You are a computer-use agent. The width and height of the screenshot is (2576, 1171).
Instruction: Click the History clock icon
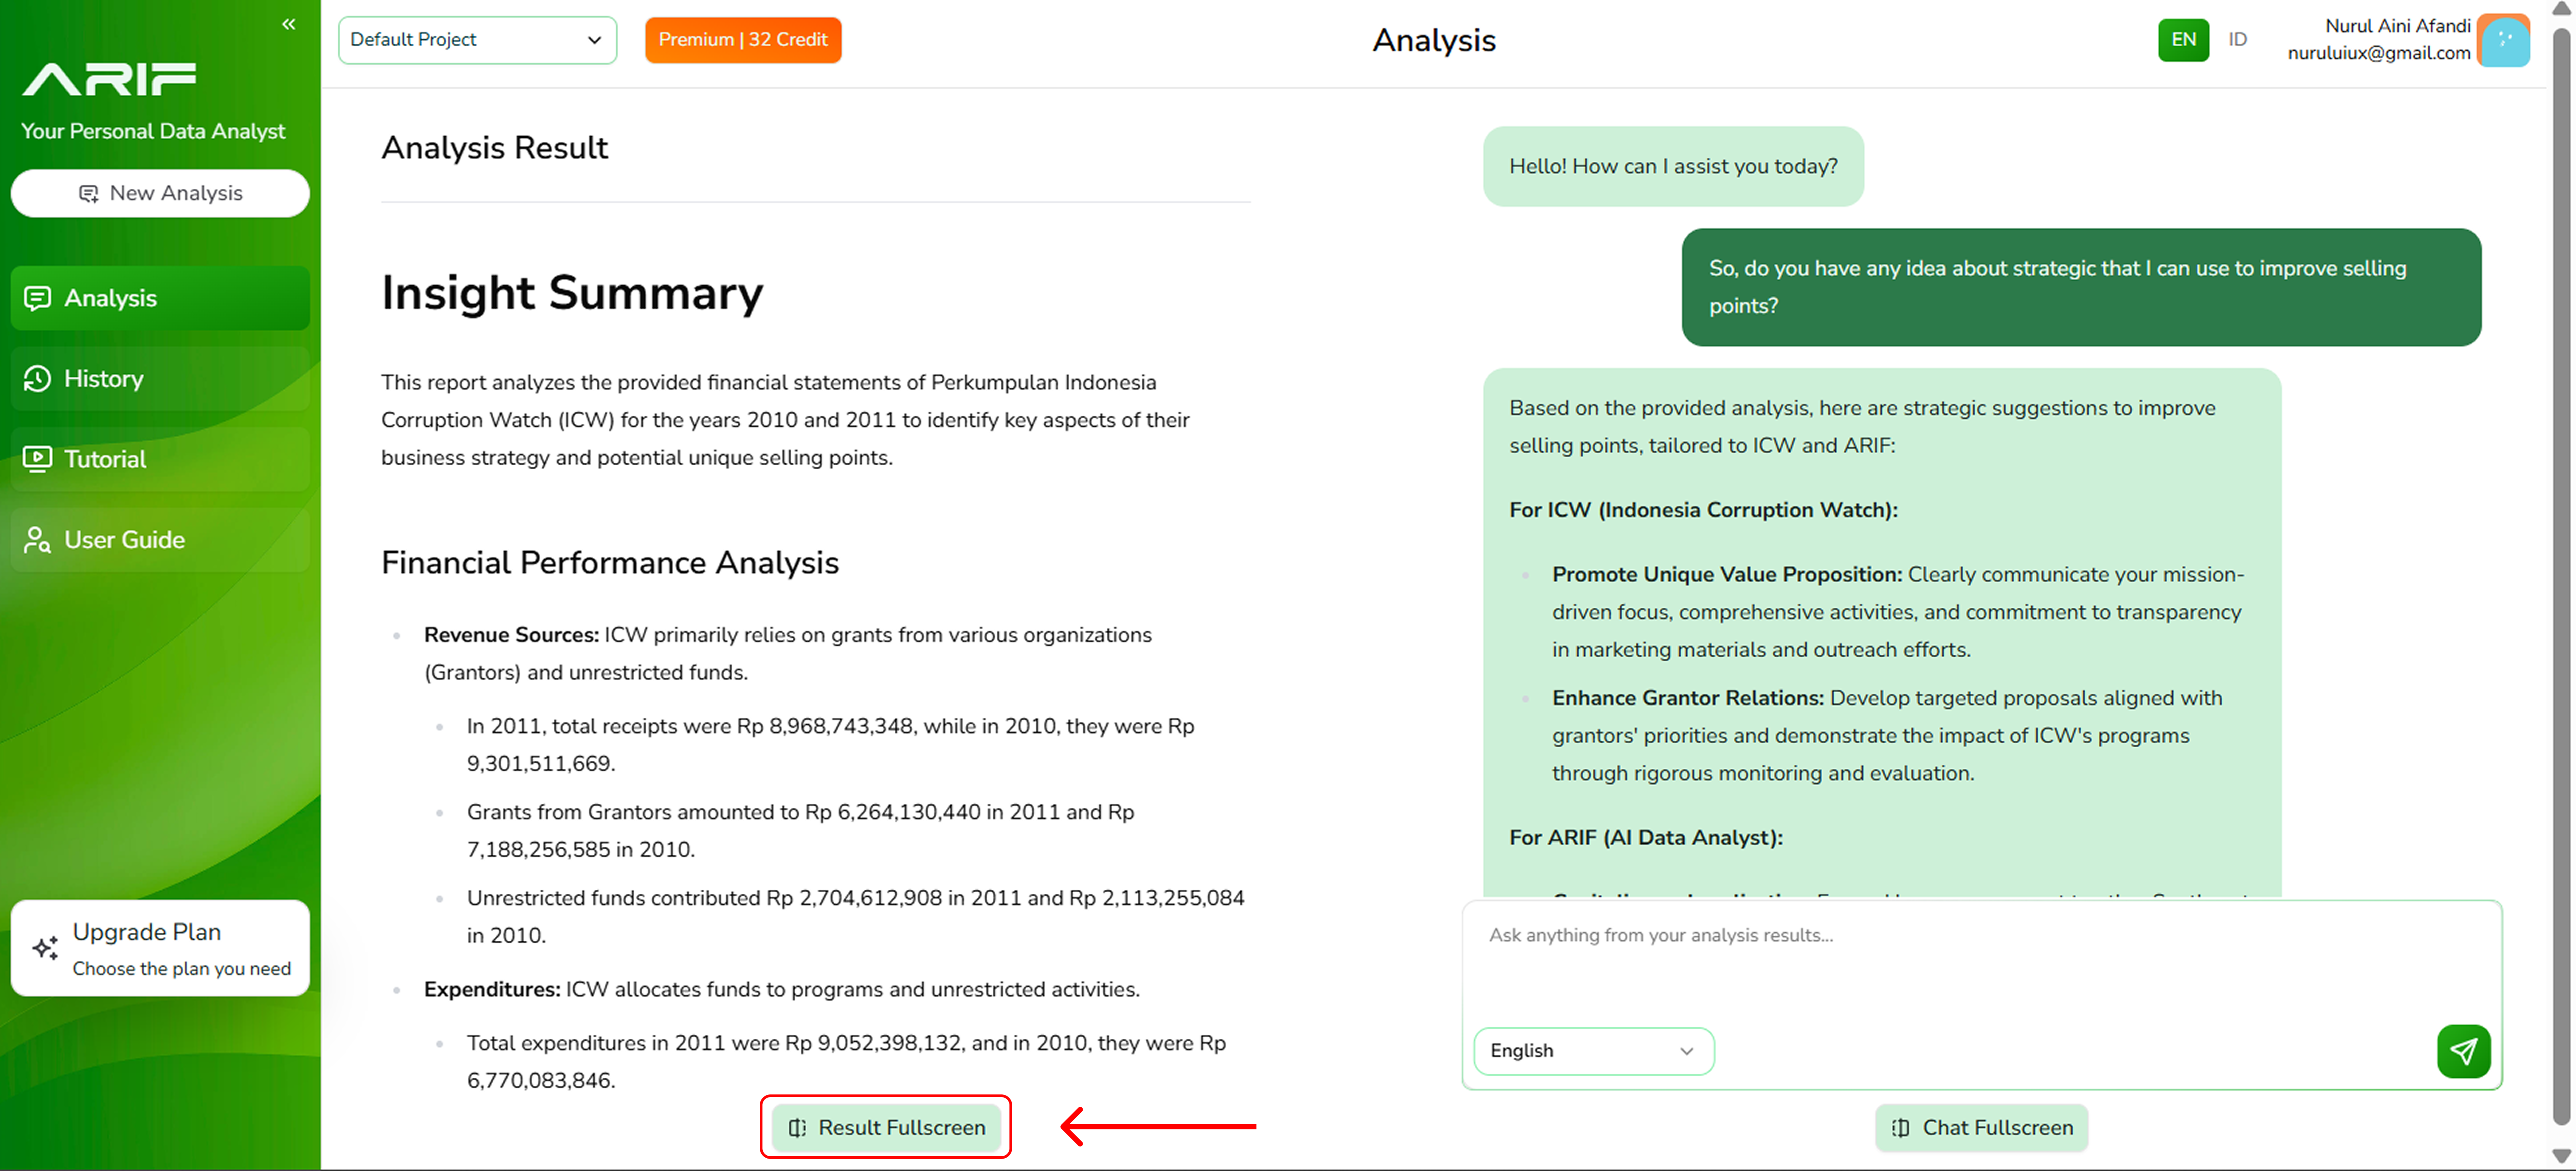tap(37, 379)
